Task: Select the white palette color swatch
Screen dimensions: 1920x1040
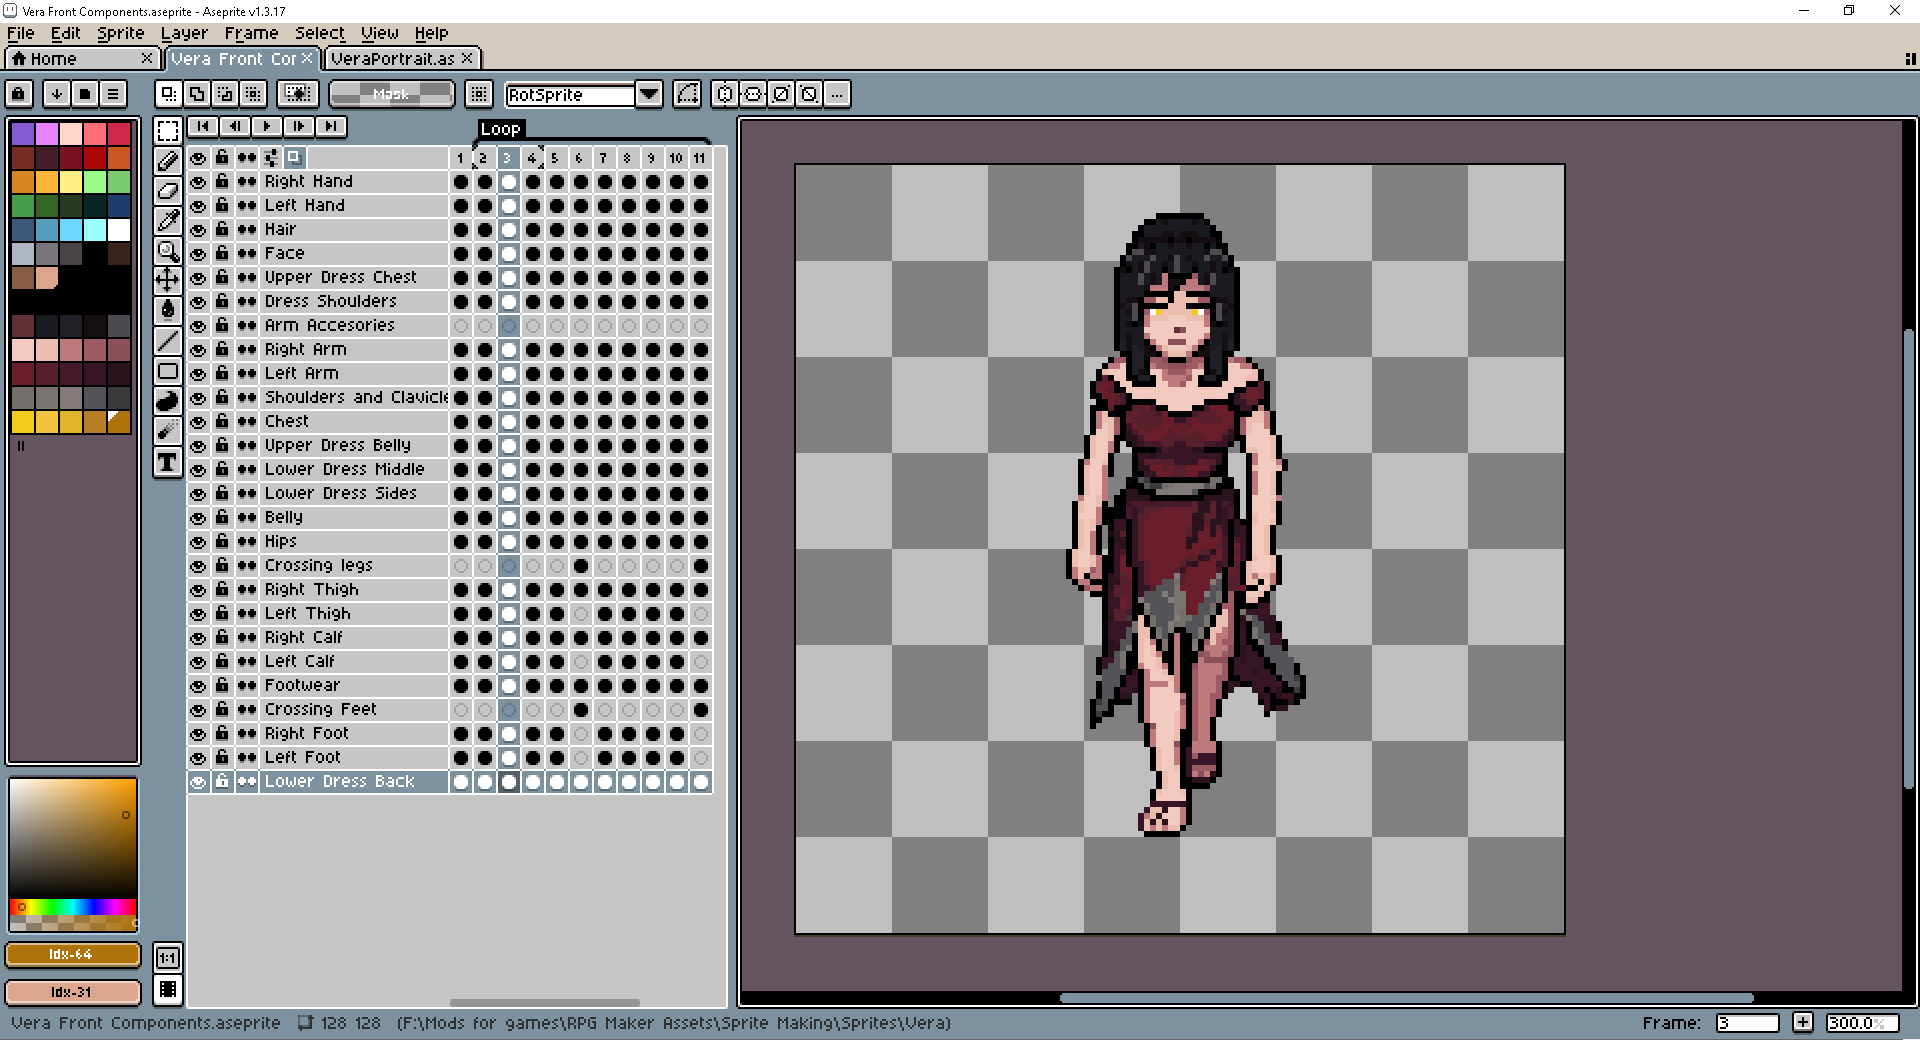Action: [119, 230]
